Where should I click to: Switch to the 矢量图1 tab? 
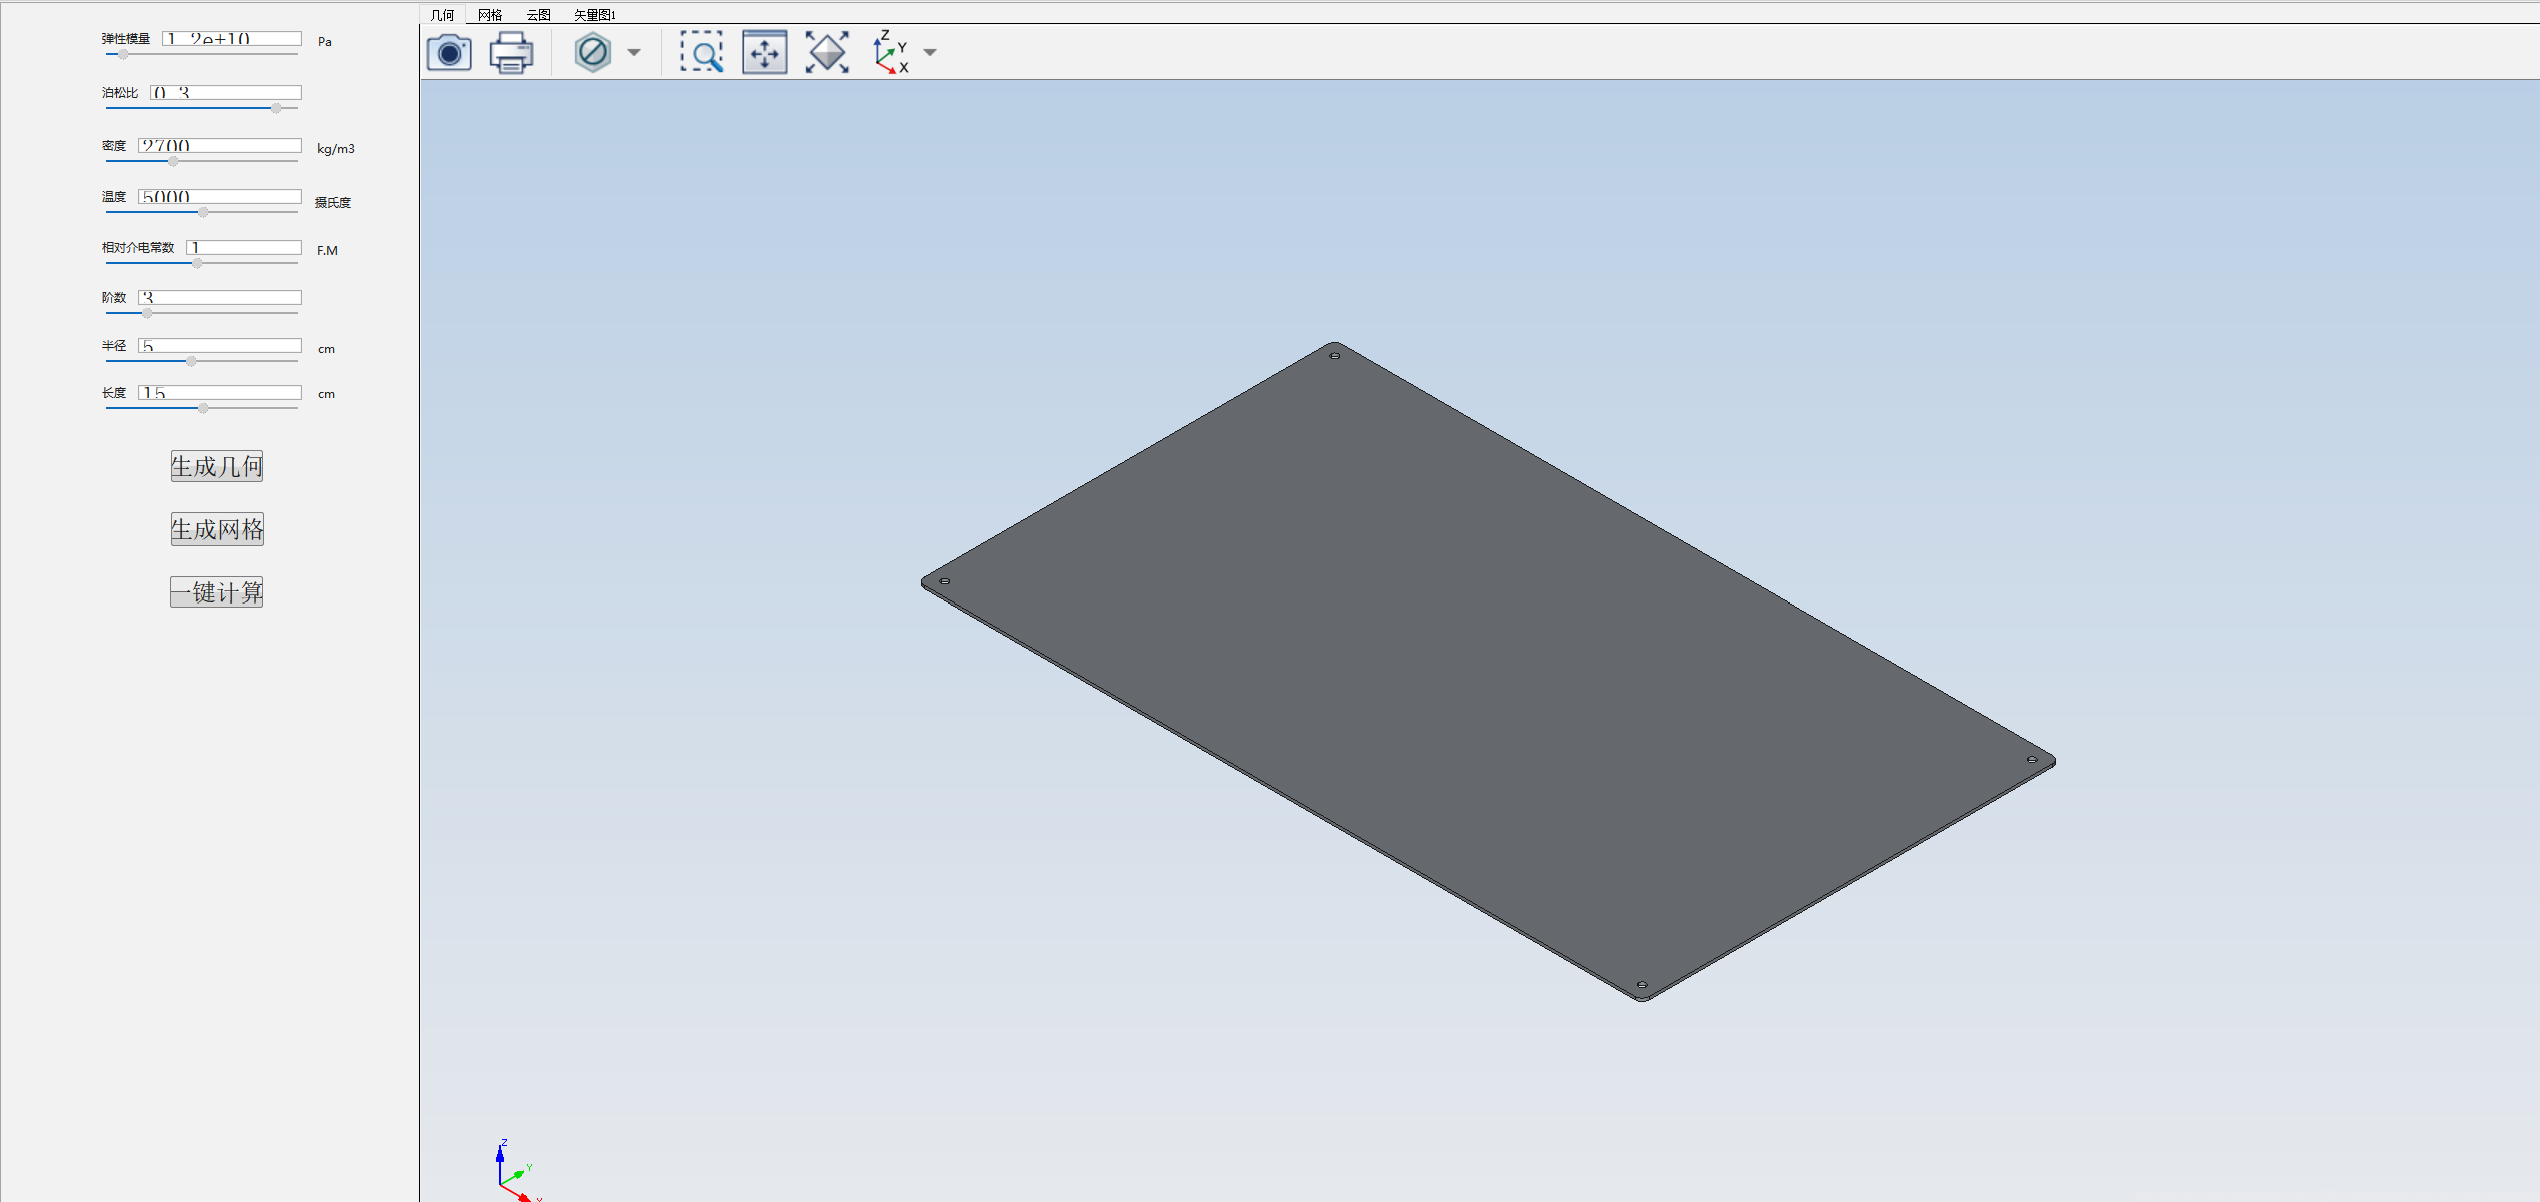click(x=595, y=14)
